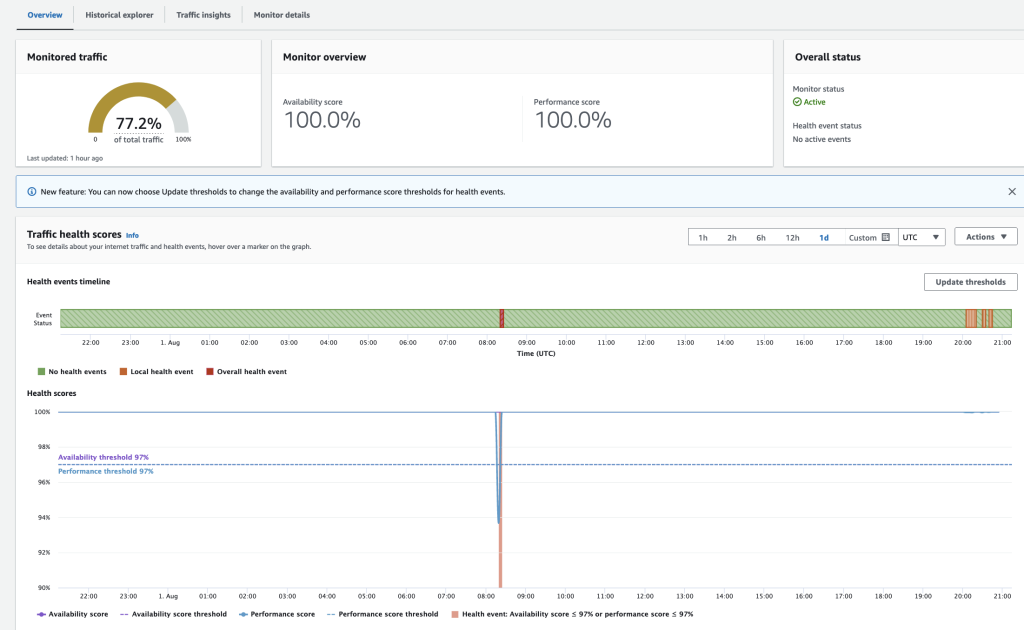This screenshot has width=1024, height=630.
Task: Switch to the Historical explorer tab
Action: click(119, 15)
